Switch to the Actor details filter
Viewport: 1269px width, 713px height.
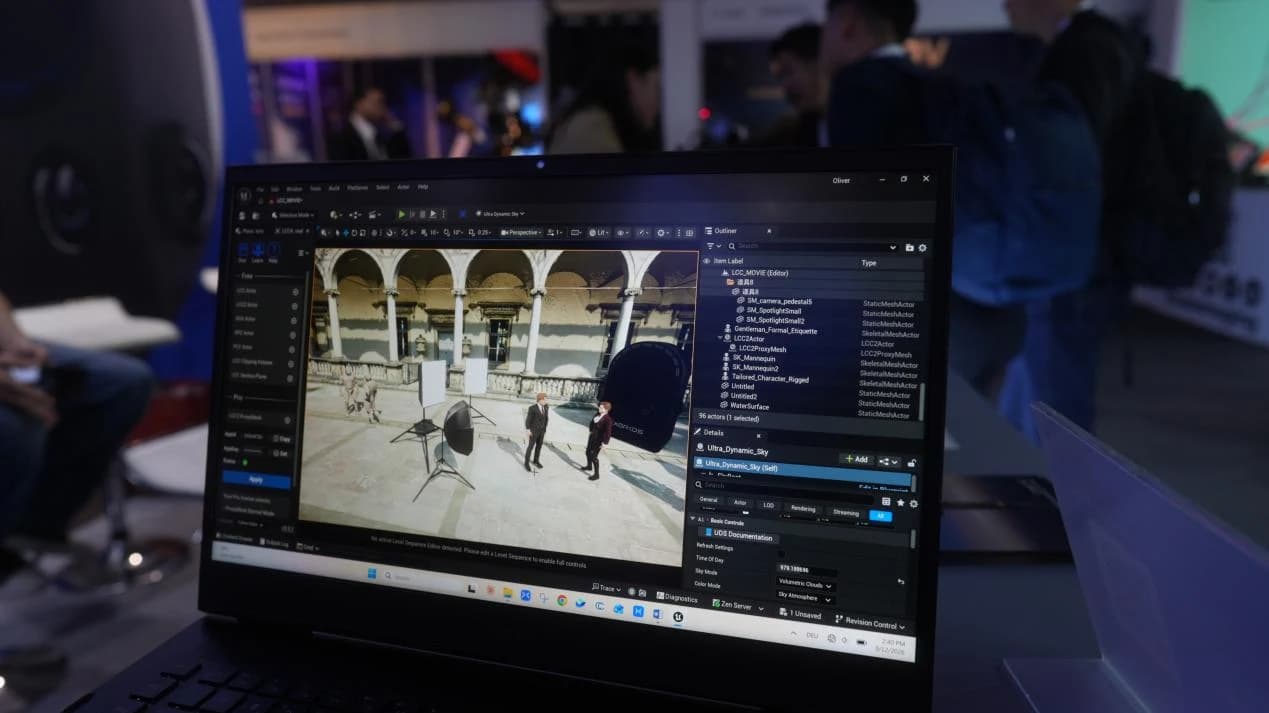(740, 502)
